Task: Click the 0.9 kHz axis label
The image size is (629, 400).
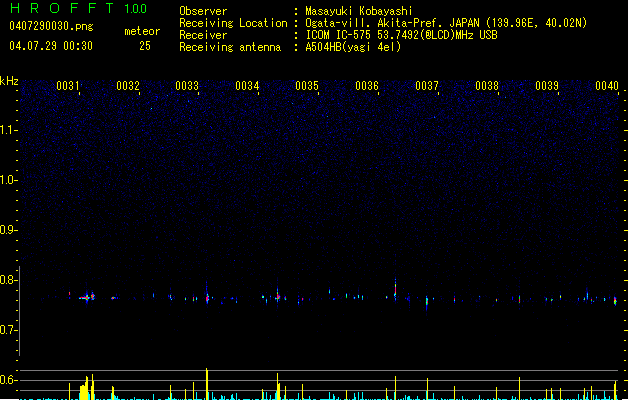Action: click(8, 230)
